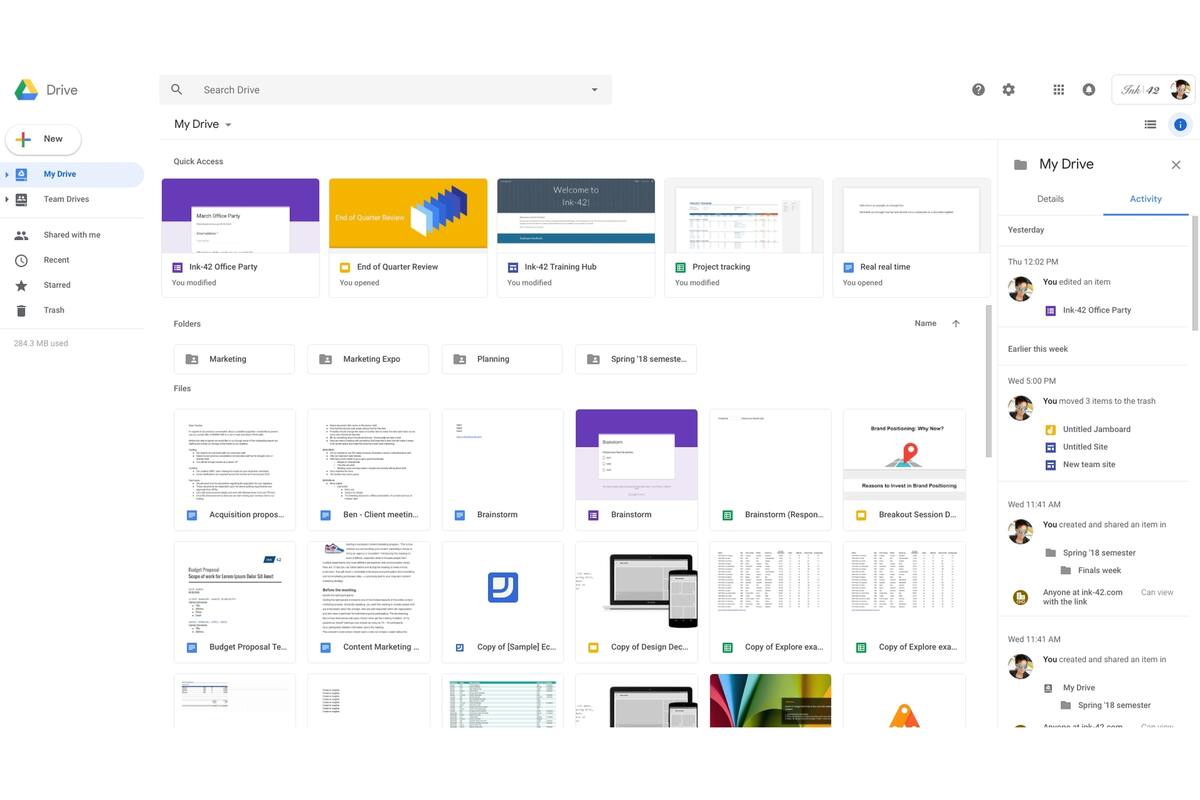Expand My Drive in the sidebar tree
Image resolution: width=1200 pixels, height=800 pixels.
8,171
